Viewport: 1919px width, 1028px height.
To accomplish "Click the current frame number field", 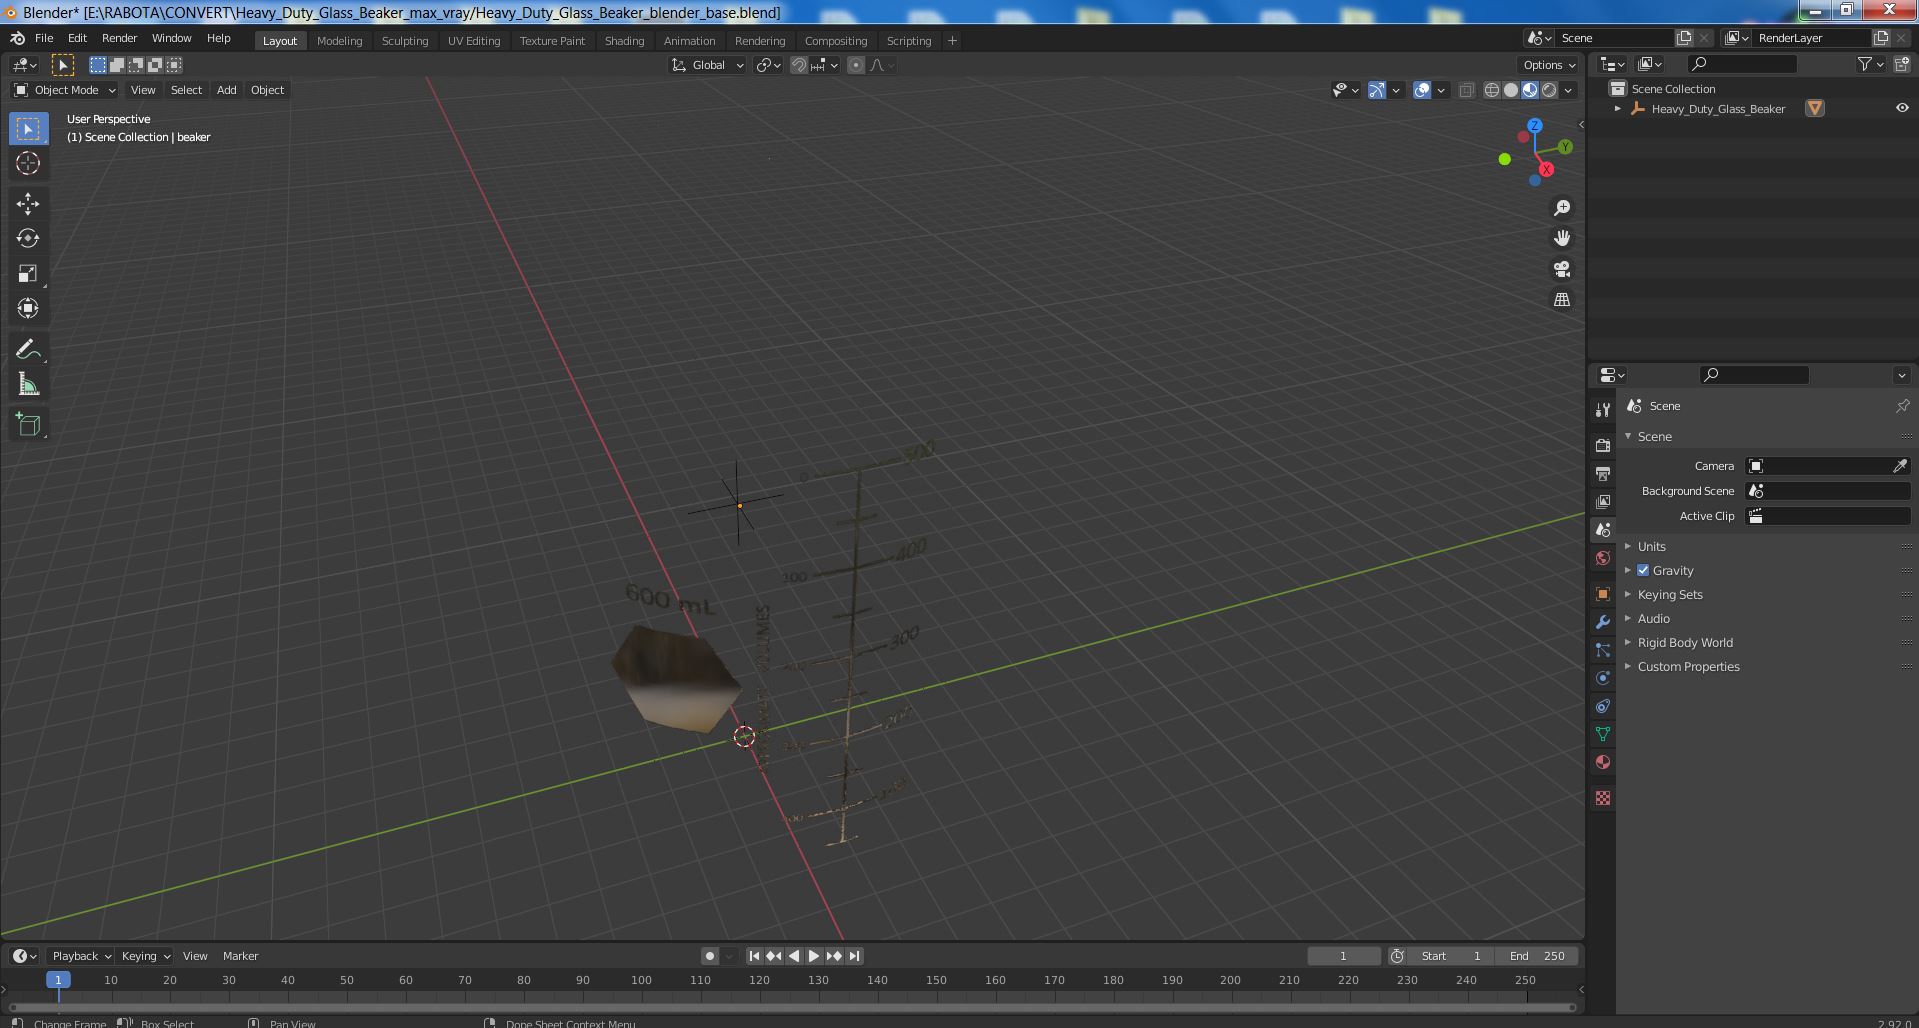I will point(1343,956).
